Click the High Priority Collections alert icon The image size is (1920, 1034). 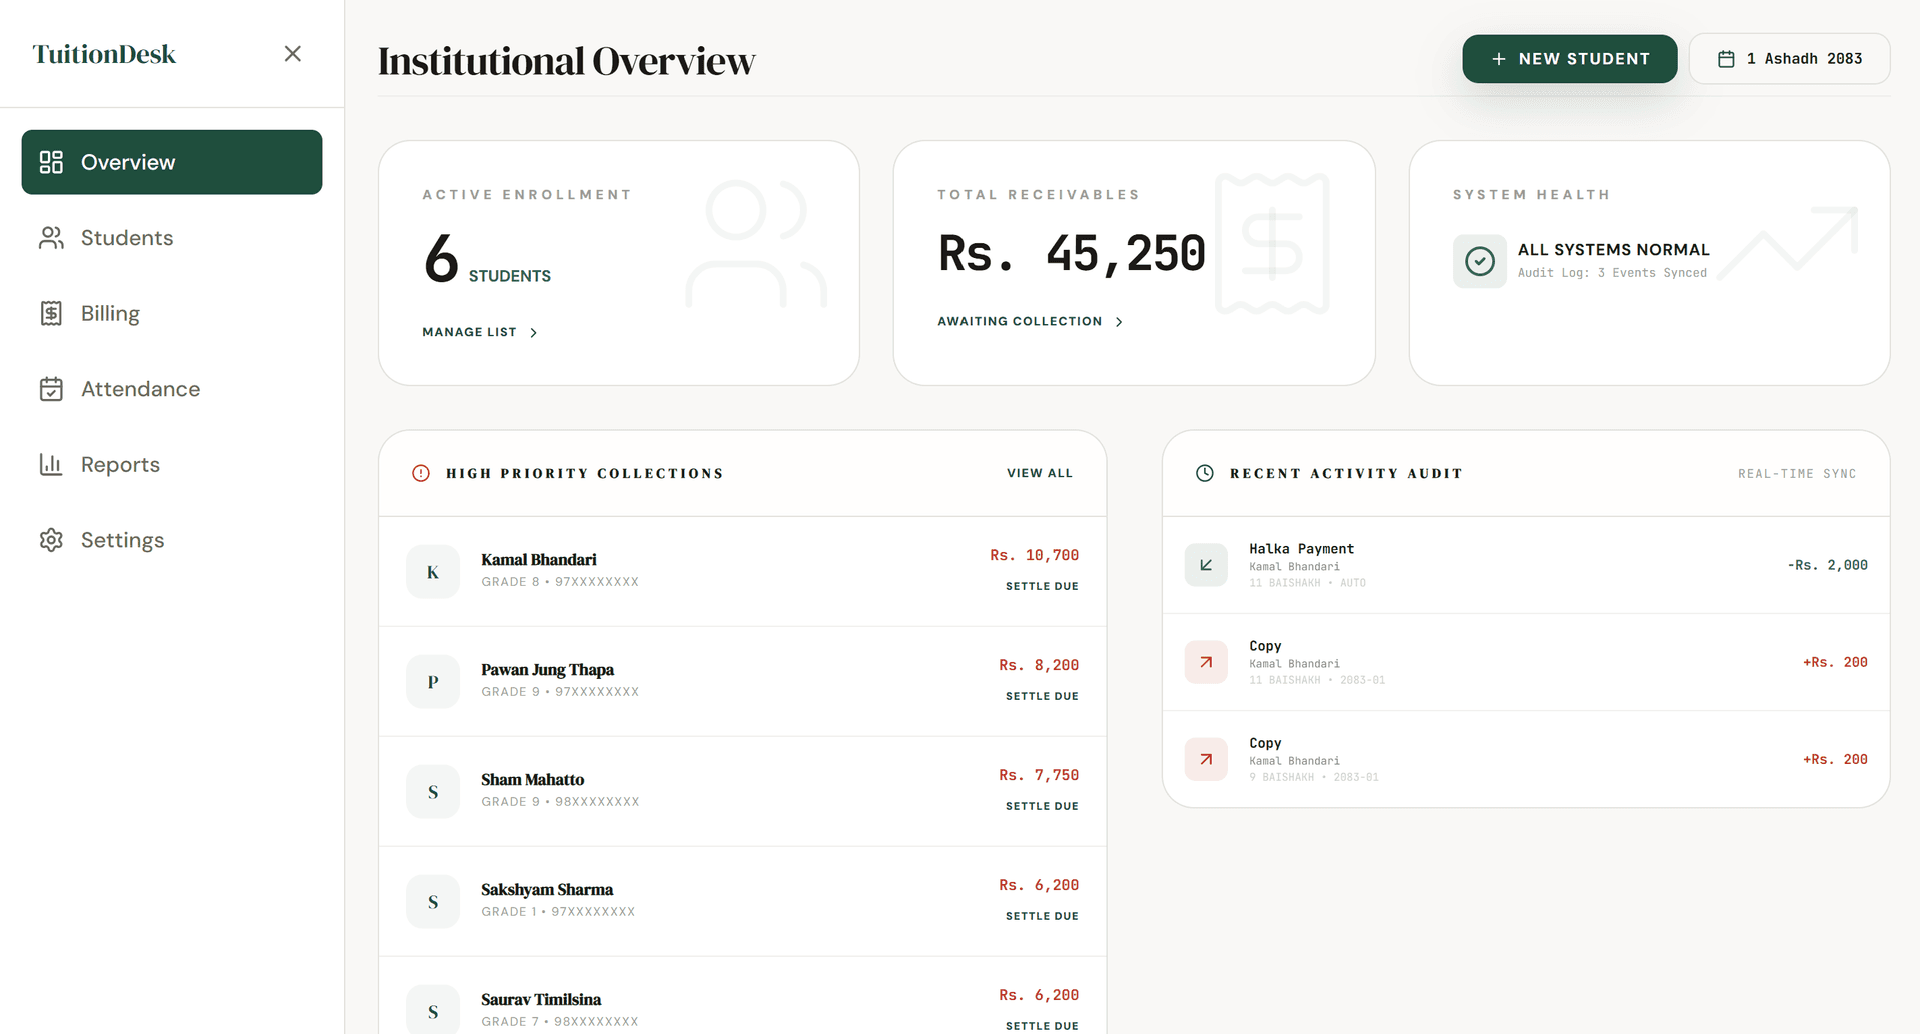(x=421, y=473)
